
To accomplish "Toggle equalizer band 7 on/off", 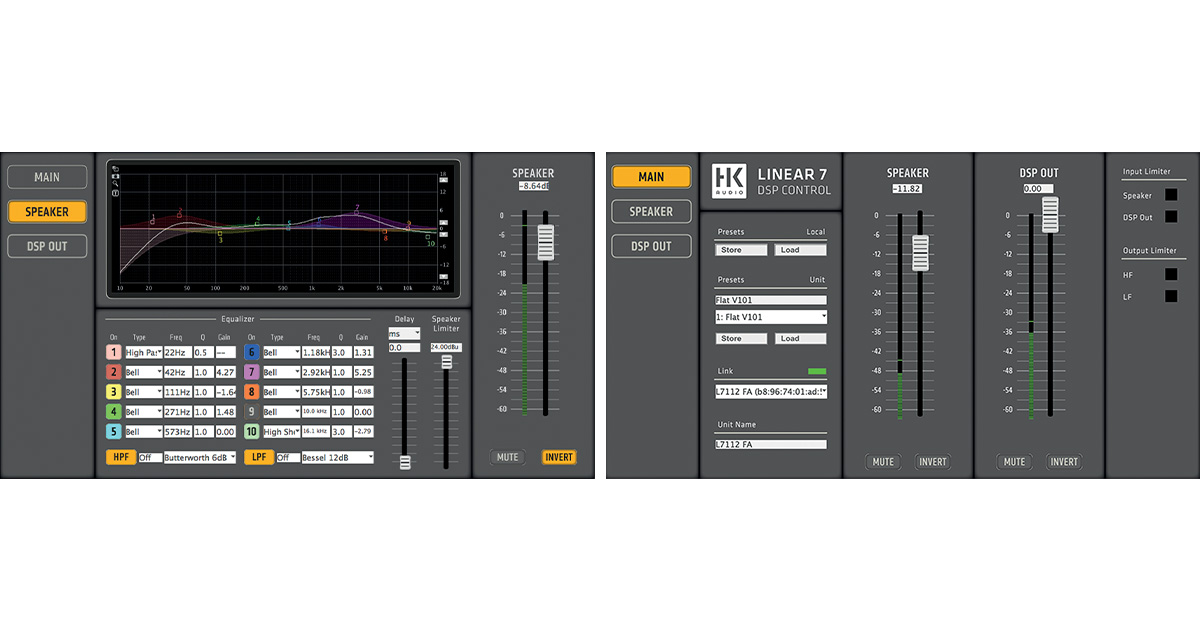I will point(252,372).
